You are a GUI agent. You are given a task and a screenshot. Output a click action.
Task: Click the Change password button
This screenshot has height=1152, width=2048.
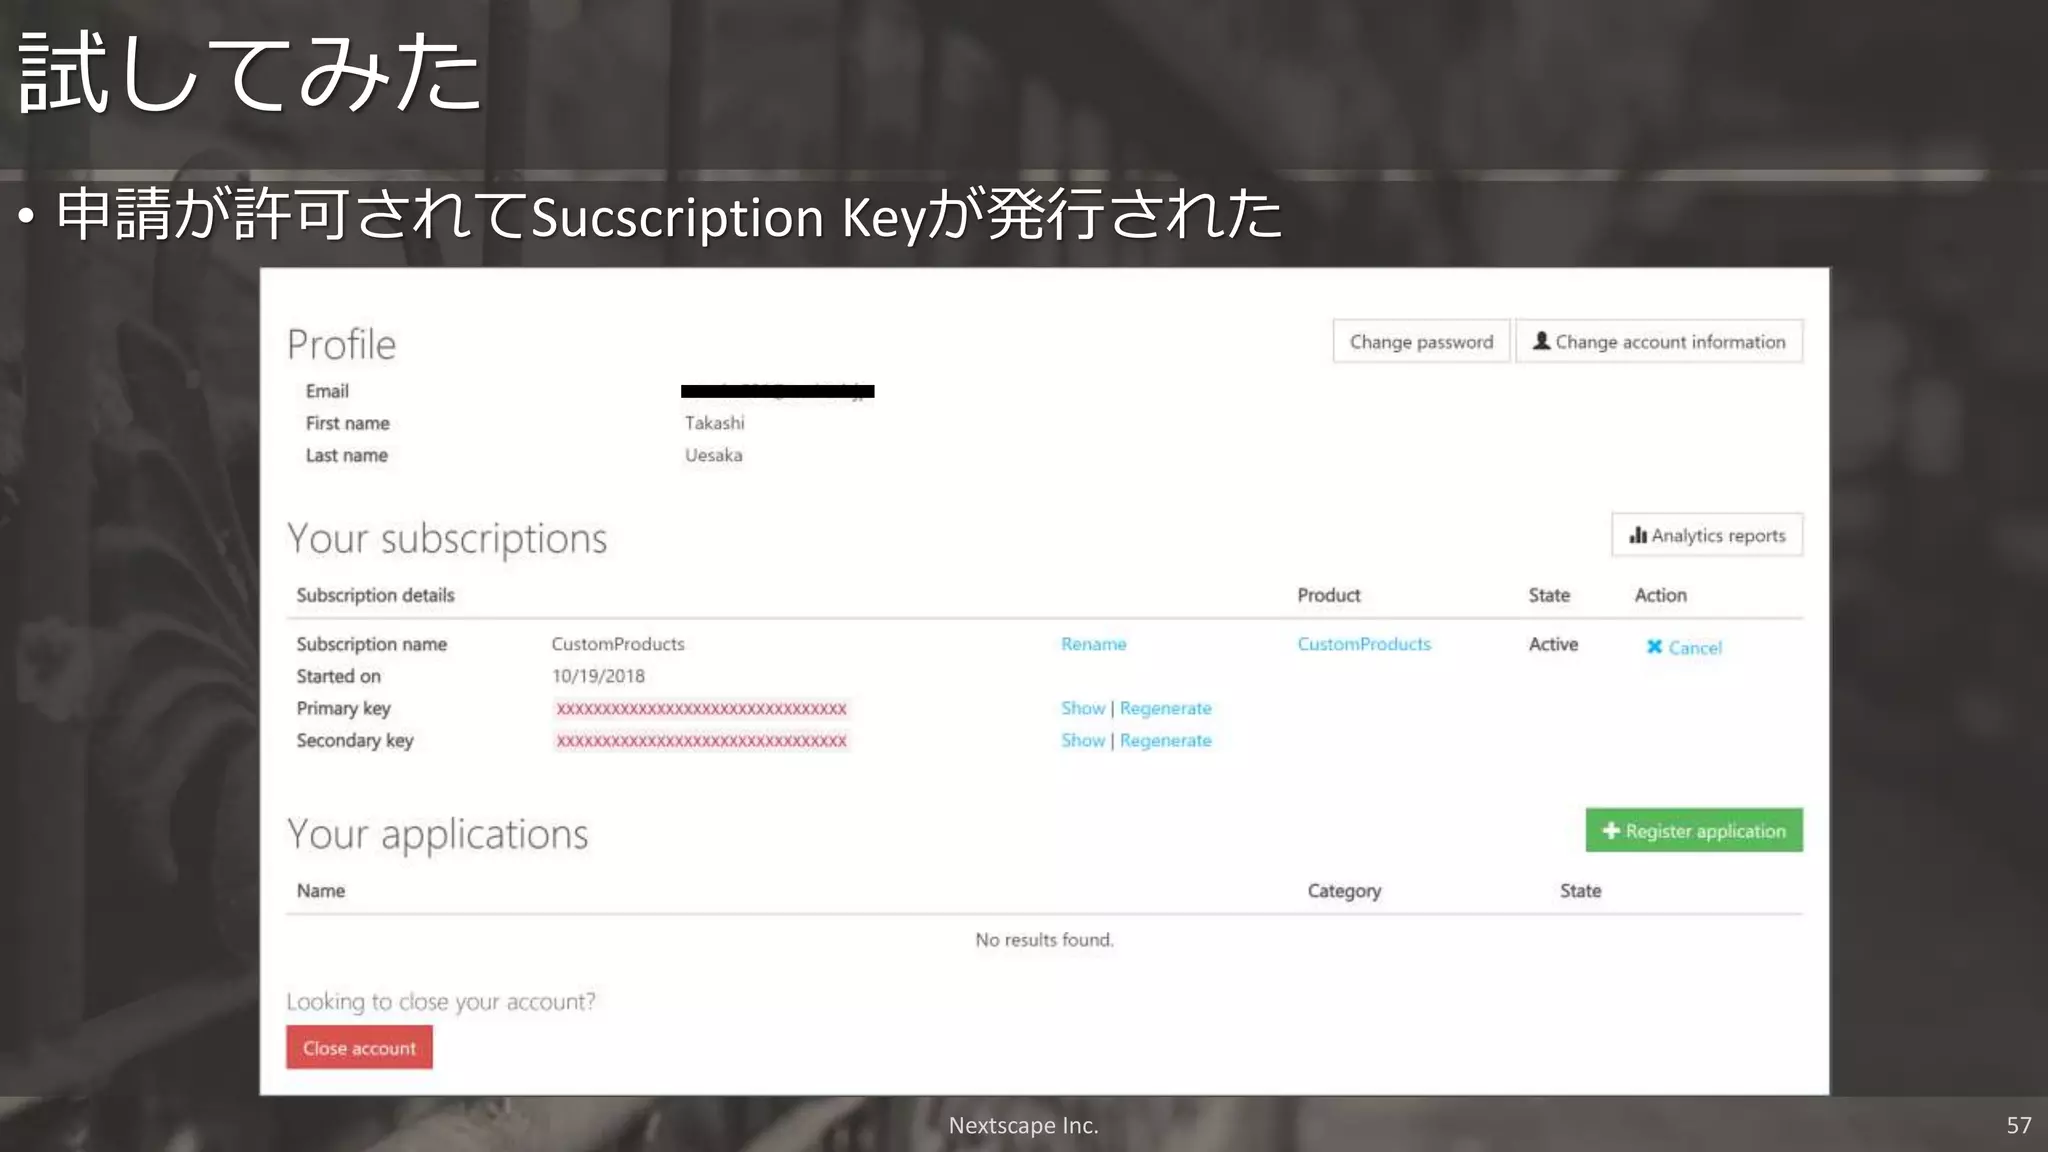[x=1421, y=342]
